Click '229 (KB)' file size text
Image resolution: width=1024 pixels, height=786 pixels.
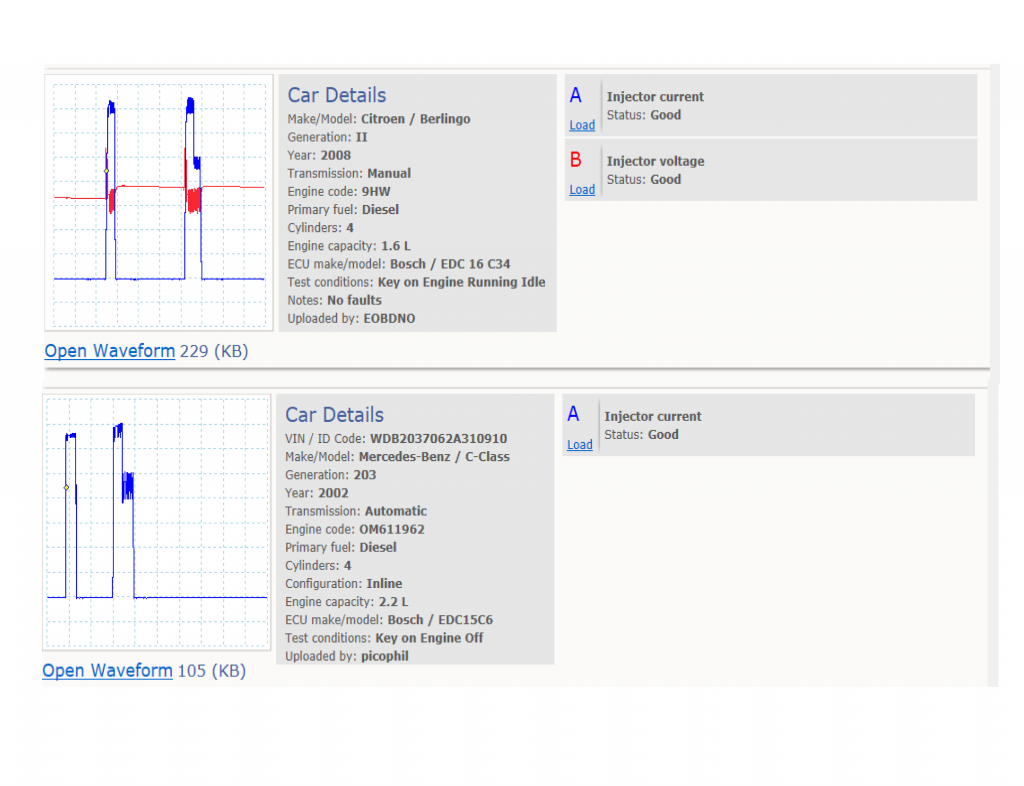(214, 351)
